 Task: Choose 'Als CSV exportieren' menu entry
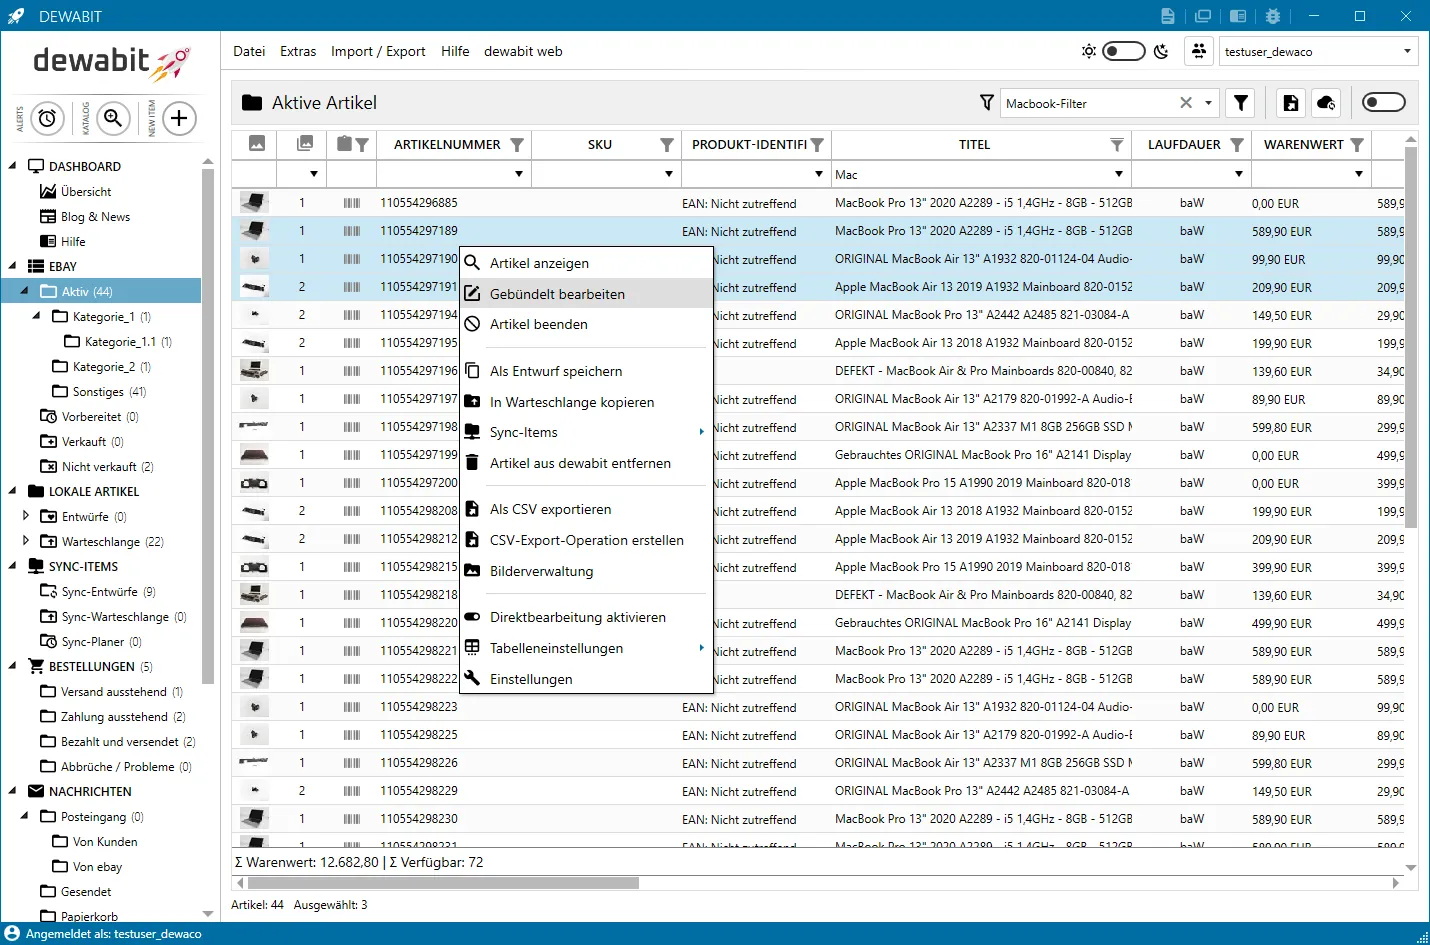586,509
